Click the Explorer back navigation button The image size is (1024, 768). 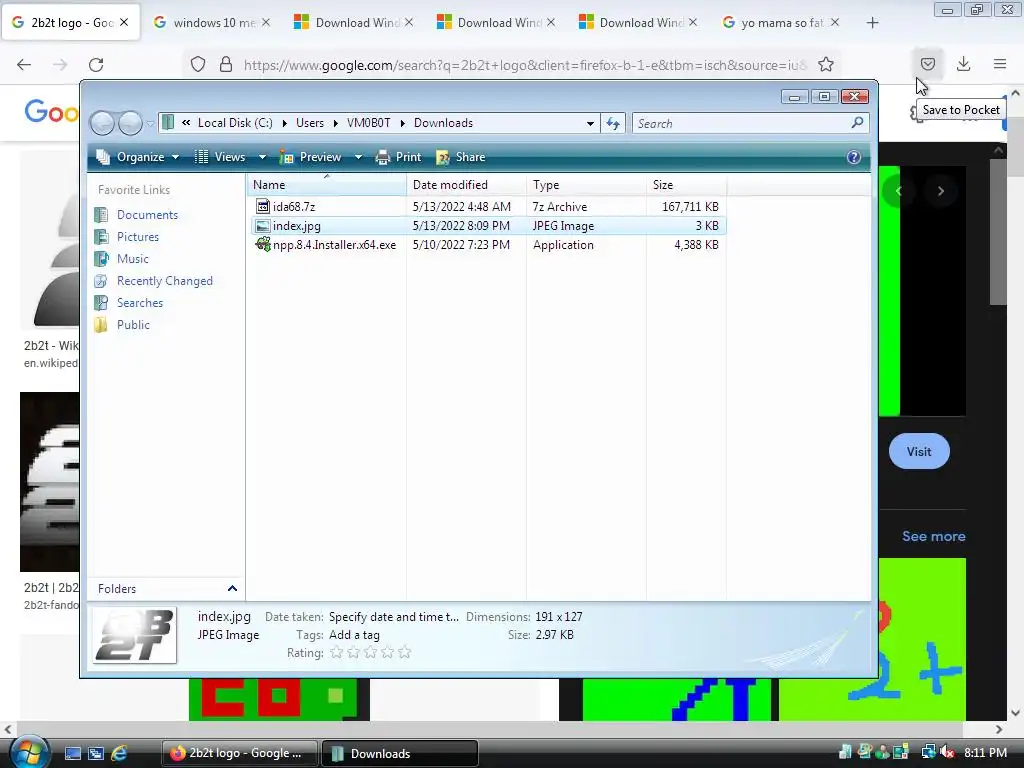(x=103, y=123)
